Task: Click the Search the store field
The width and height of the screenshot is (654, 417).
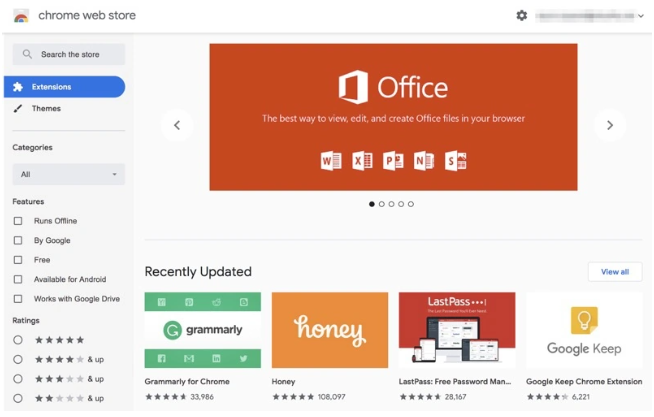Action: [68, 54]
